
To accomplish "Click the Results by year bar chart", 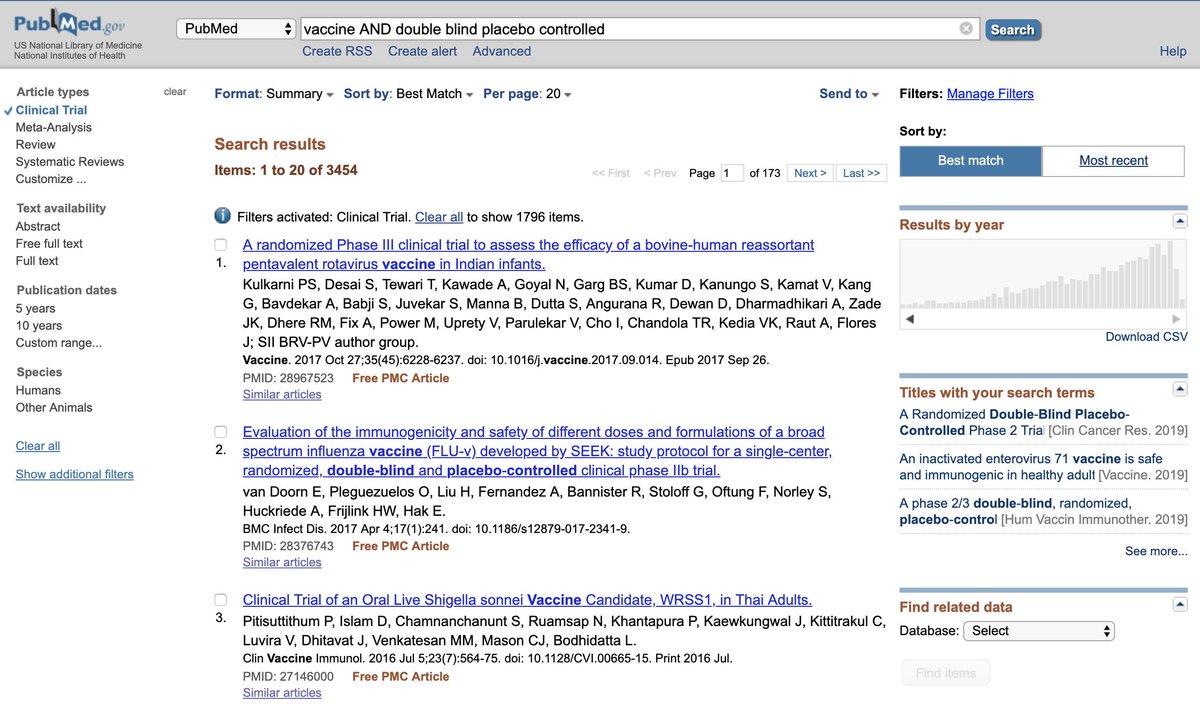I will [x=1043, y=273].
